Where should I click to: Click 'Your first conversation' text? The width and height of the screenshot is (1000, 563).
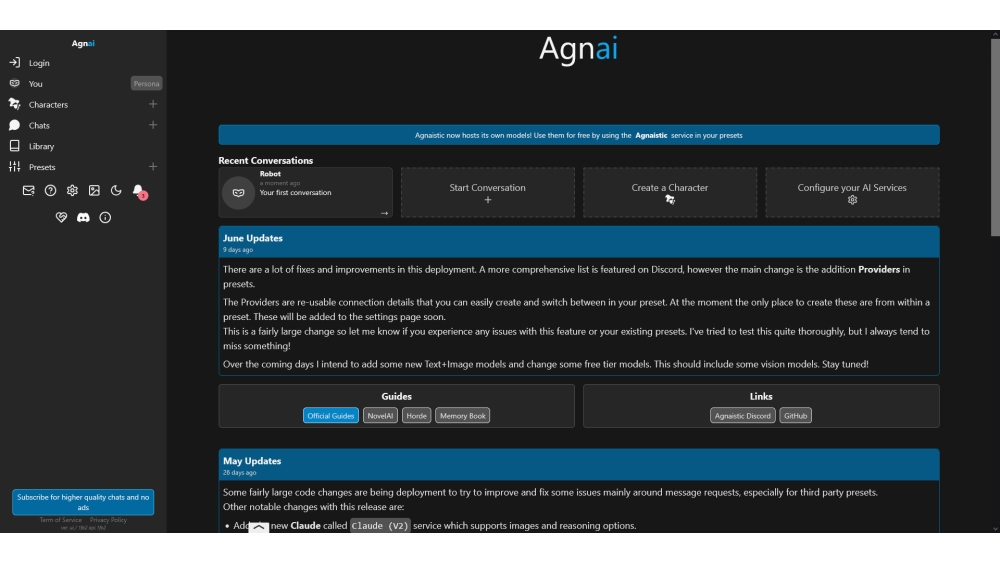point(295,193)
